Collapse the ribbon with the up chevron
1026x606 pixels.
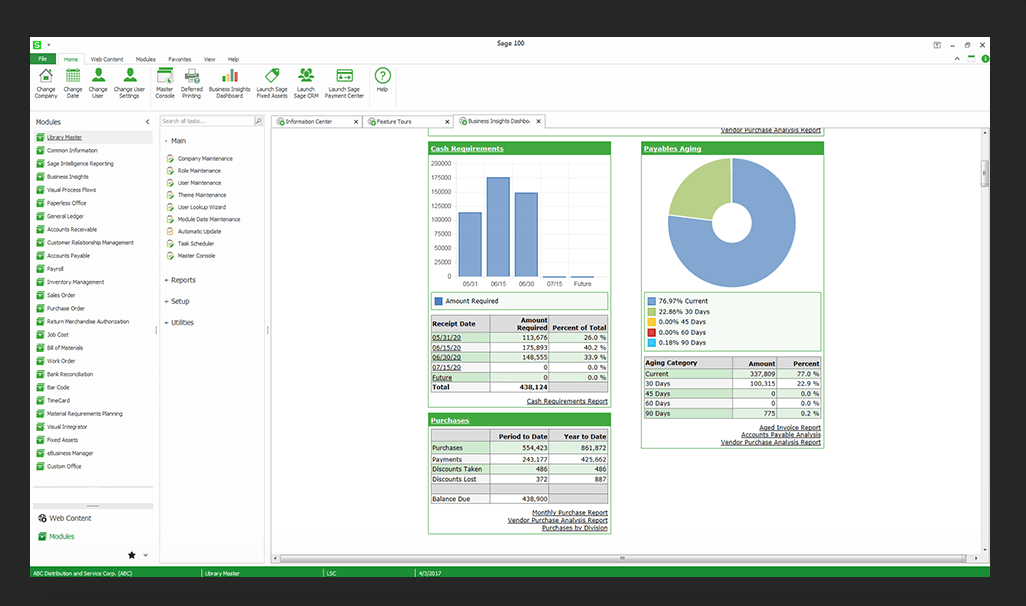coord(957,59)
